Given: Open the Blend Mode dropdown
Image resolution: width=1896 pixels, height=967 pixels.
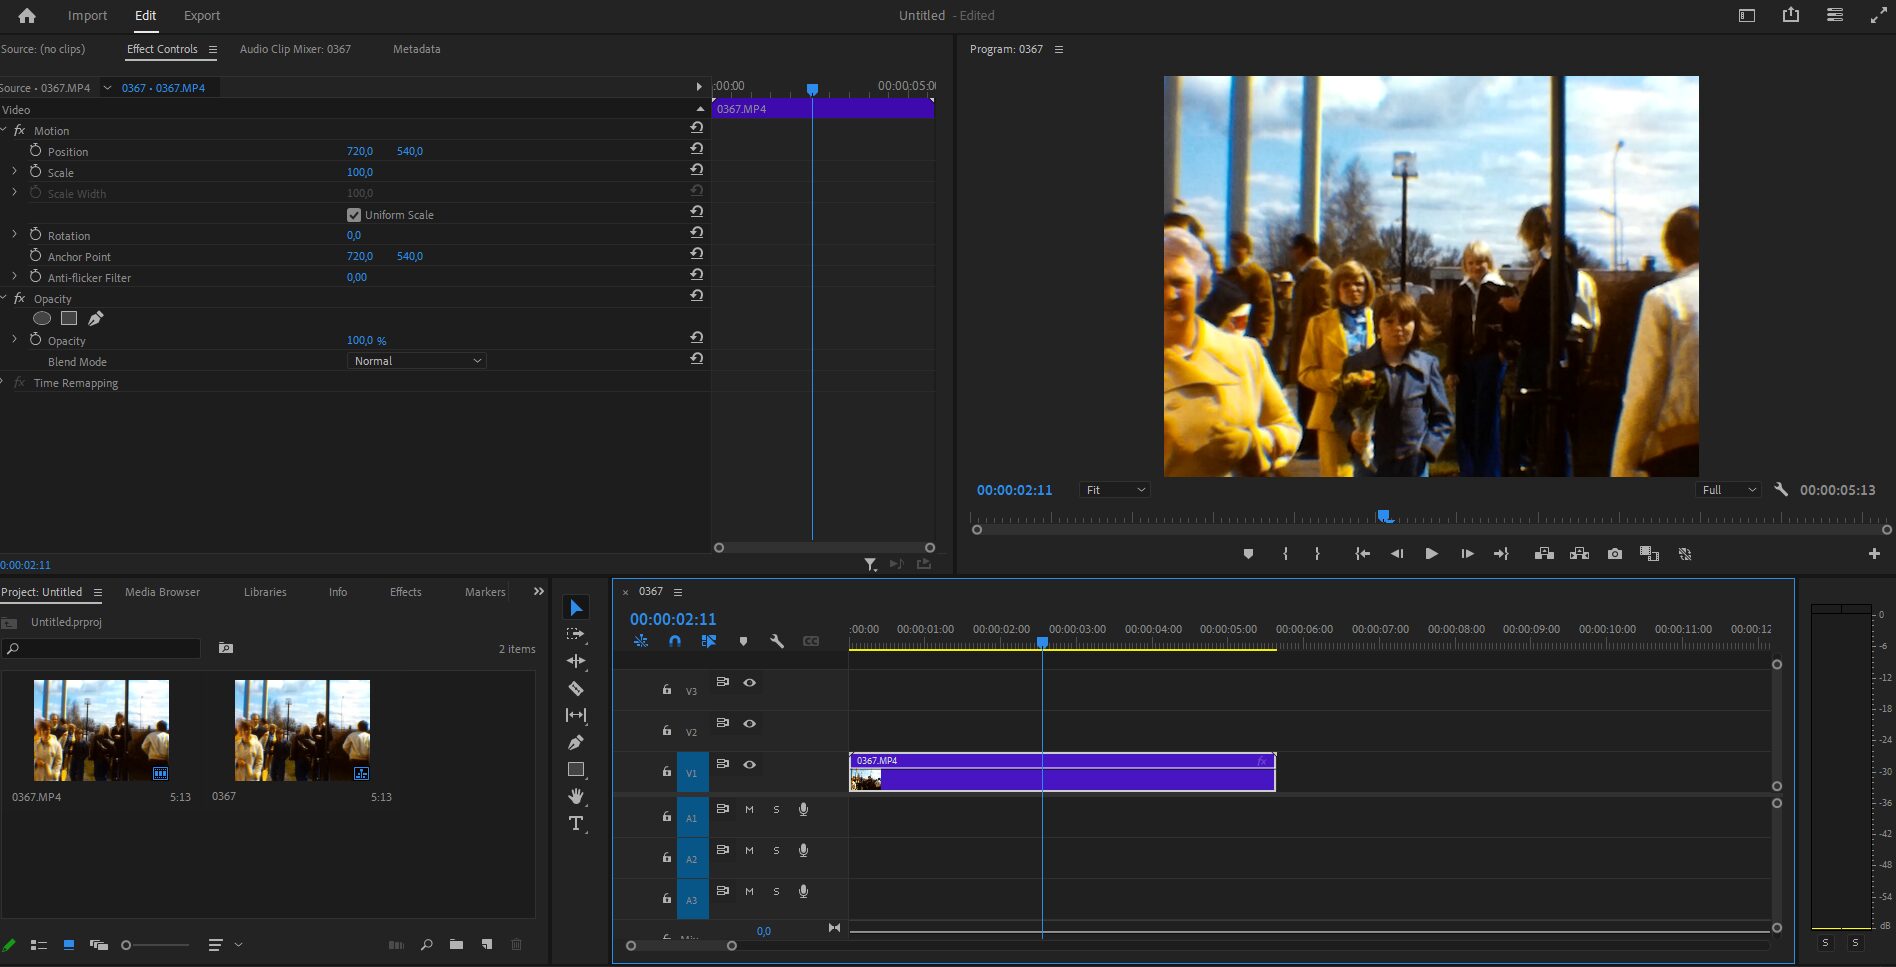Looking at the screenshot, I should [x=417, y=361].
